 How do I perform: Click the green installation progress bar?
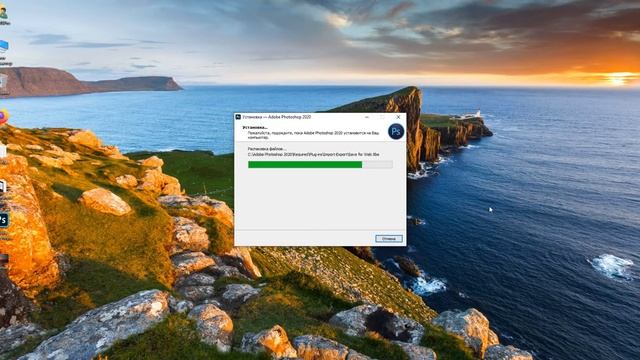pyautogui.click(x=320, y=164)
